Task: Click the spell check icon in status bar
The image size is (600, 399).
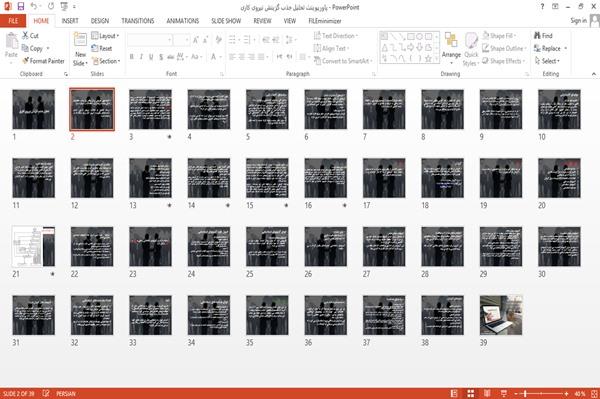Action: pos(46,394)
